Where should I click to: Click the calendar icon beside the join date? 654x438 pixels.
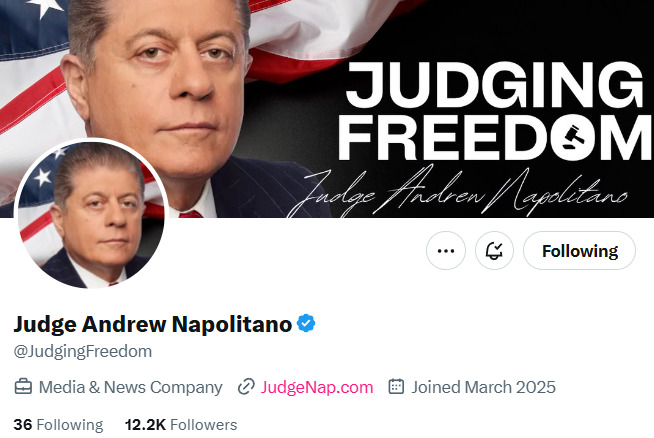396,387
